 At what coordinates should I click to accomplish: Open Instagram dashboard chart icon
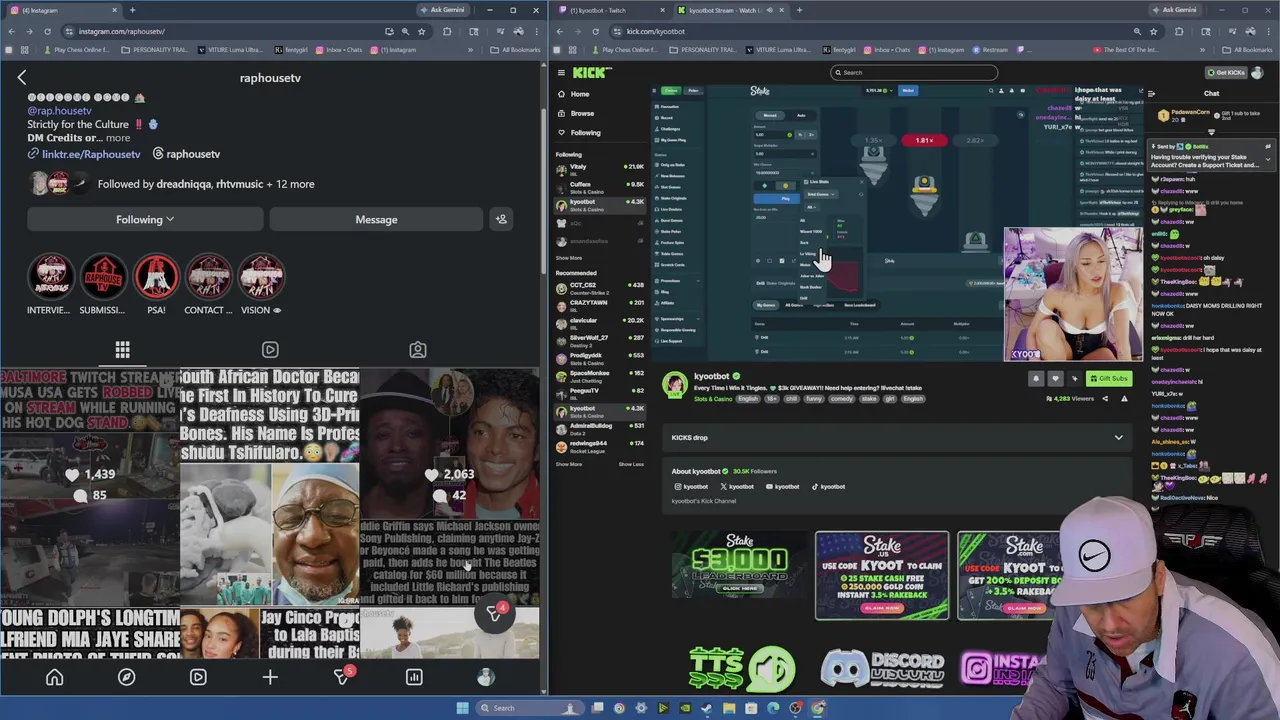(x=414, y=677)
